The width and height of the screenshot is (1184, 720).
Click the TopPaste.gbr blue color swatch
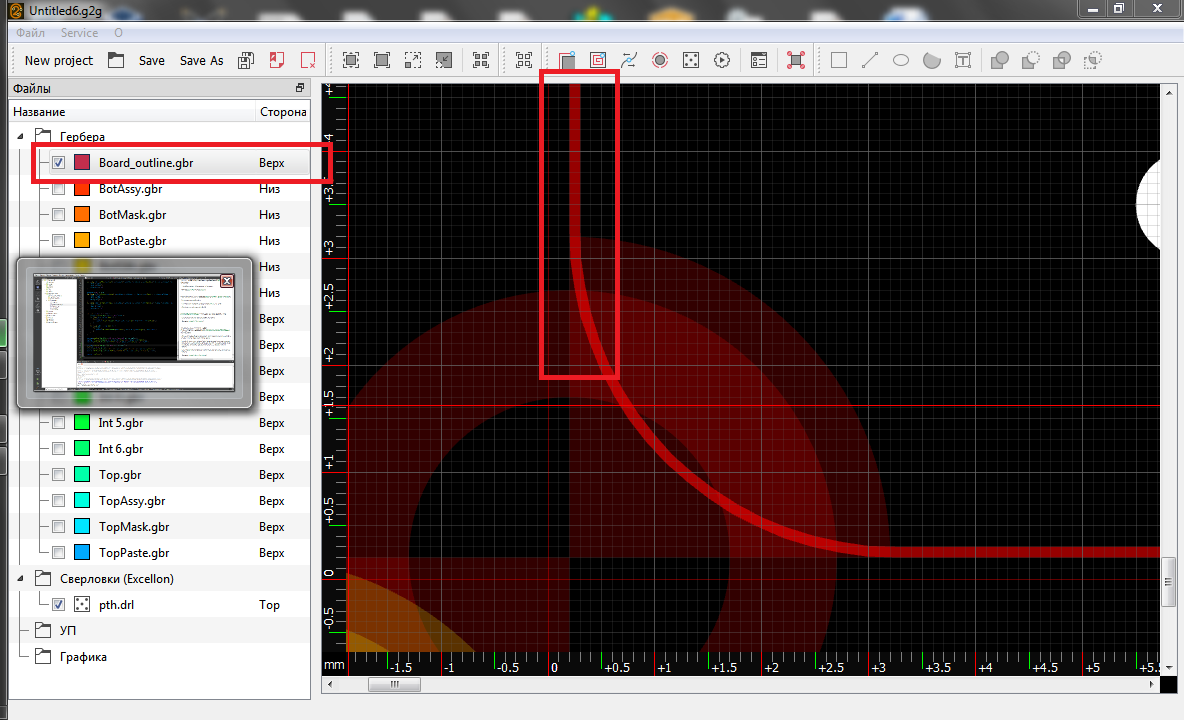(82, 553)
